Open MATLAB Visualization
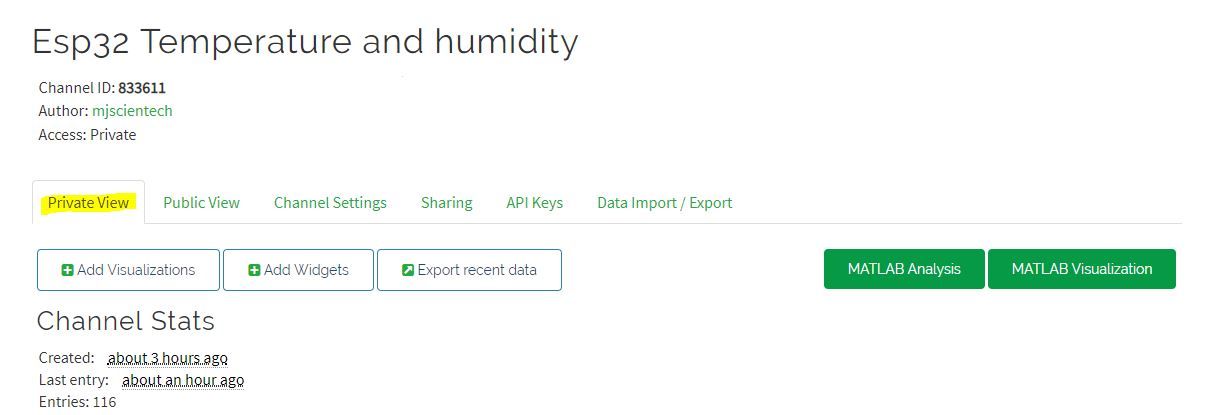This screenshot has width=1206, height=415. click(x=1082, y=269)
